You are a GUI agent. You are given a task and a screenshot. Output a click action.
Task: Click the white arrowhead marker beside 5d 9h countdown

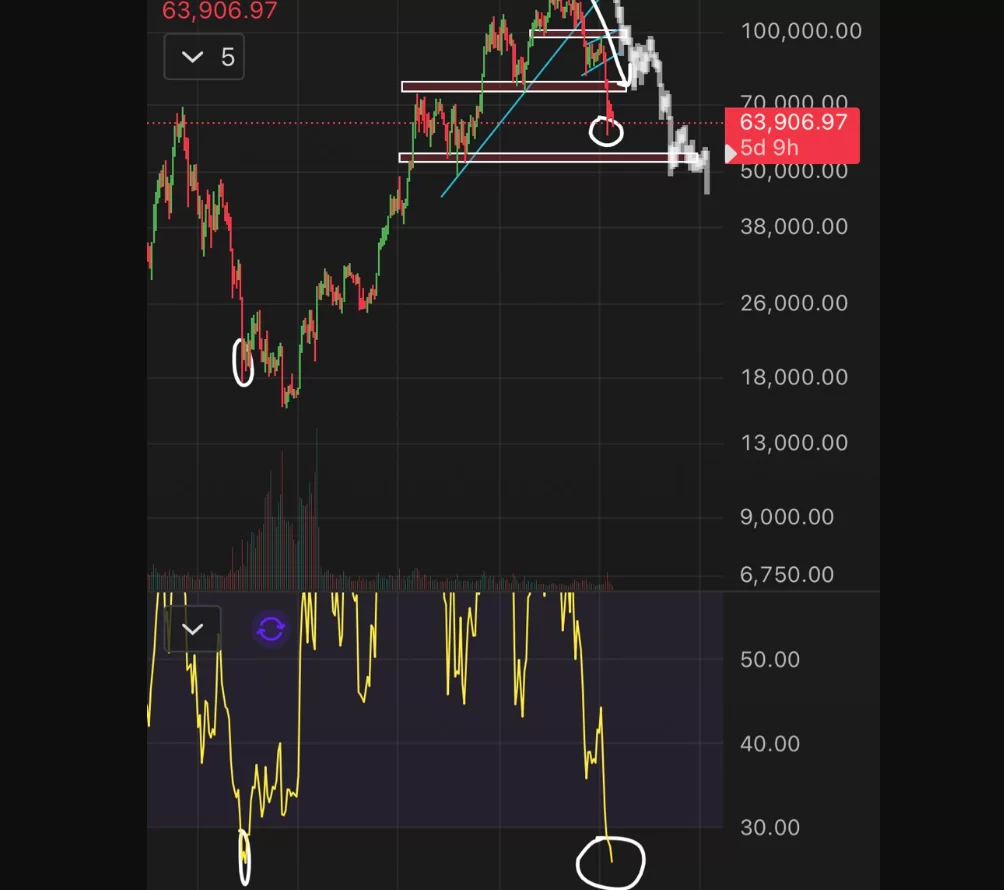tap(731, 150)
